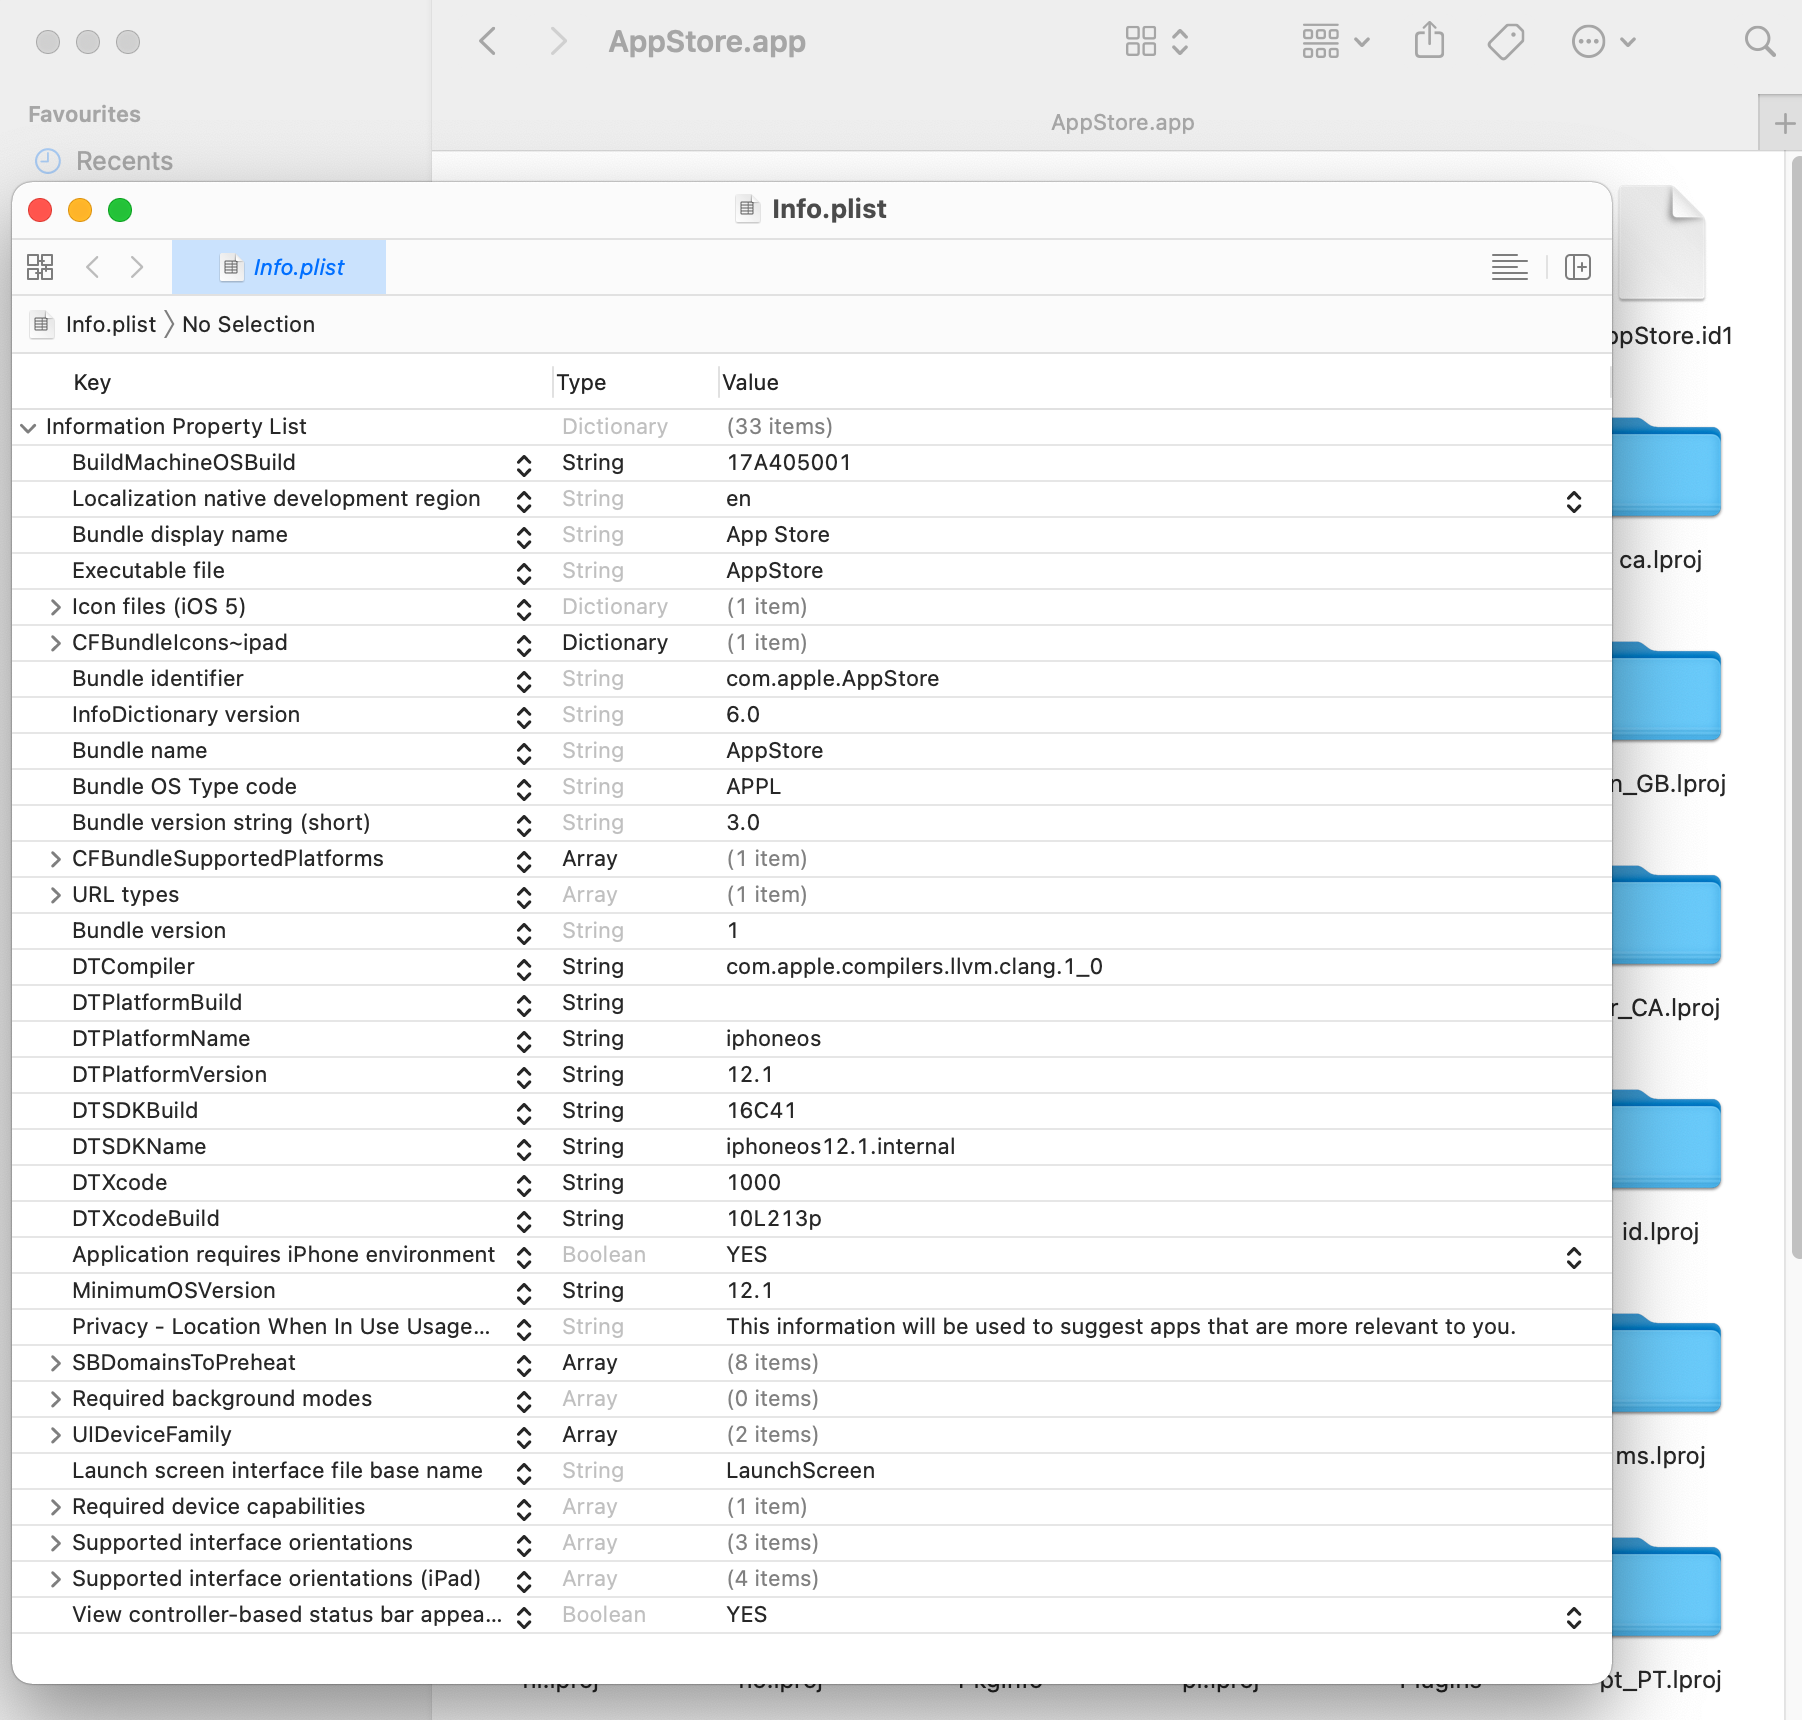Expand the URL types array
Image resolution: width=1802 pixels, height=1720 pixels.
pyautogui.click(x=56, y=895)
